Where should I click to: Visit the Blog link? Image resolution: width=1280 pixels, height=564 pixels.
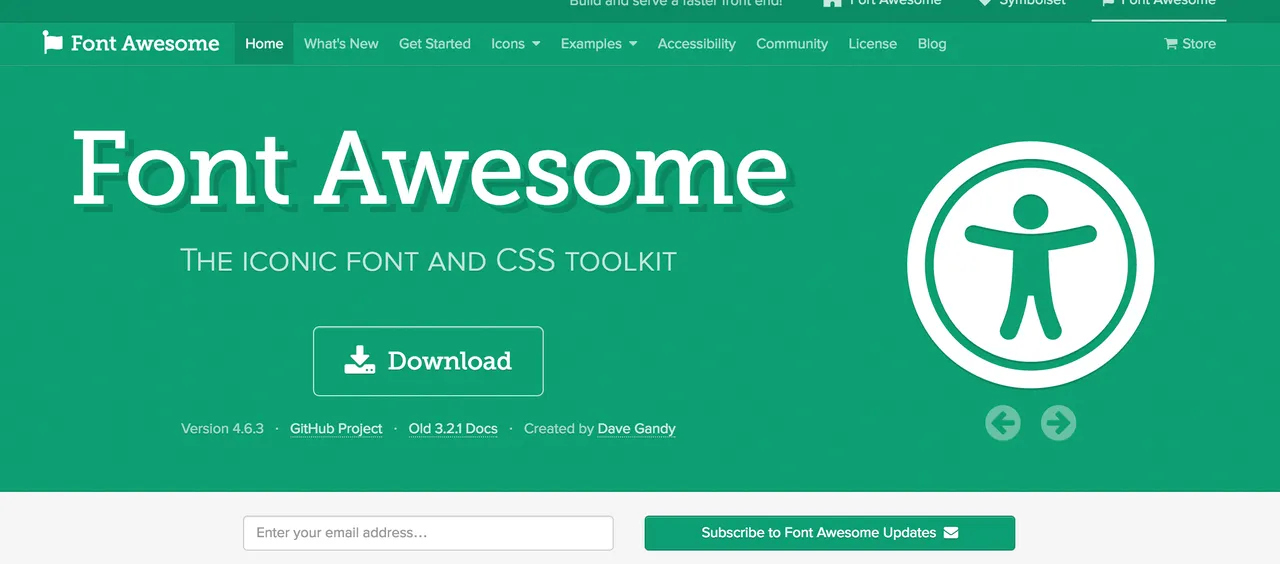click(932, 44)
